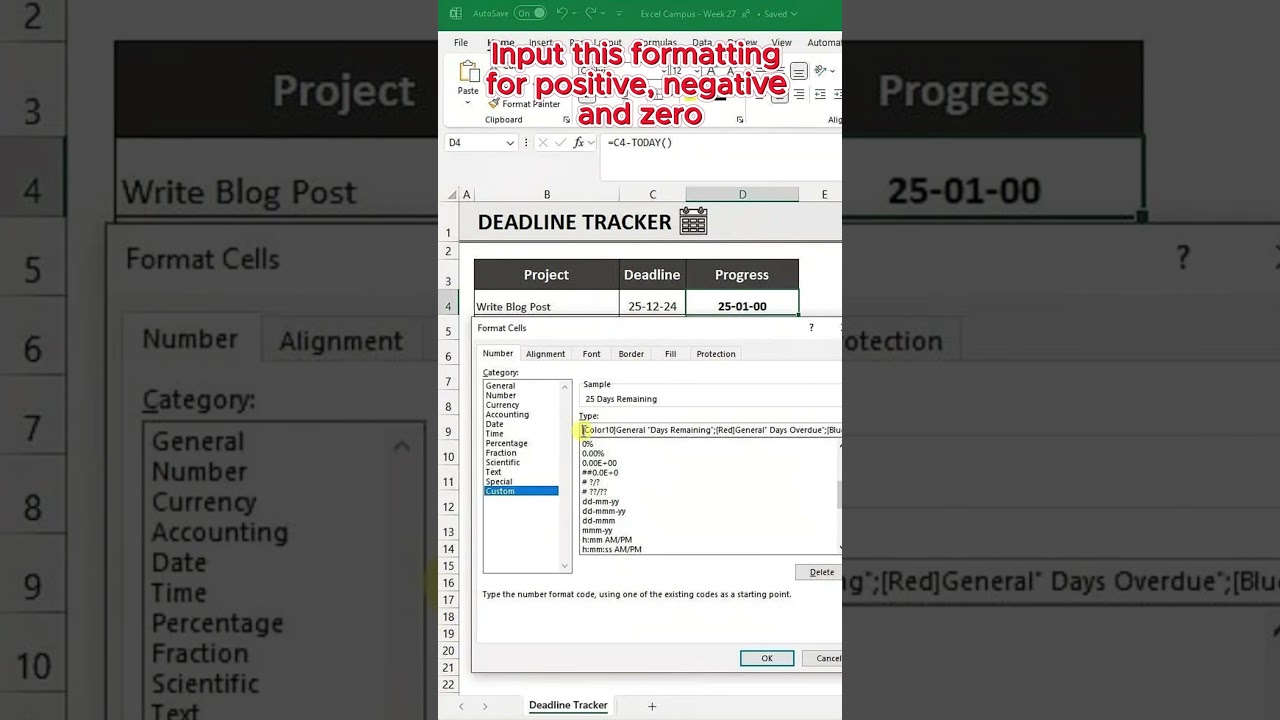The image size is (1280, 720).
Task: Select column C header
Action: [652, 195]
